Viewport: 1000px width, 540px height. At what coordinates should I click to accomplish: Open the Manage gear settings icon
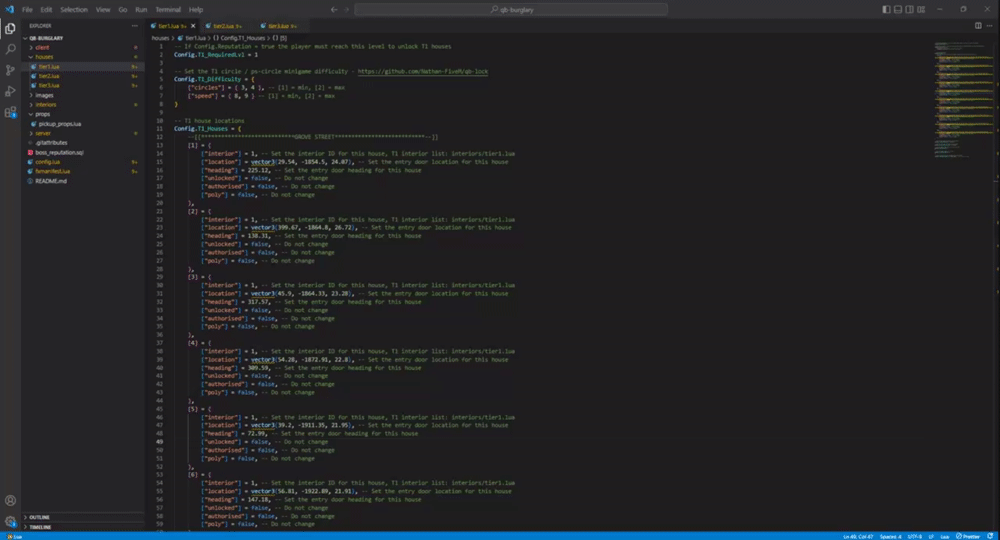(x=11, y=520)
